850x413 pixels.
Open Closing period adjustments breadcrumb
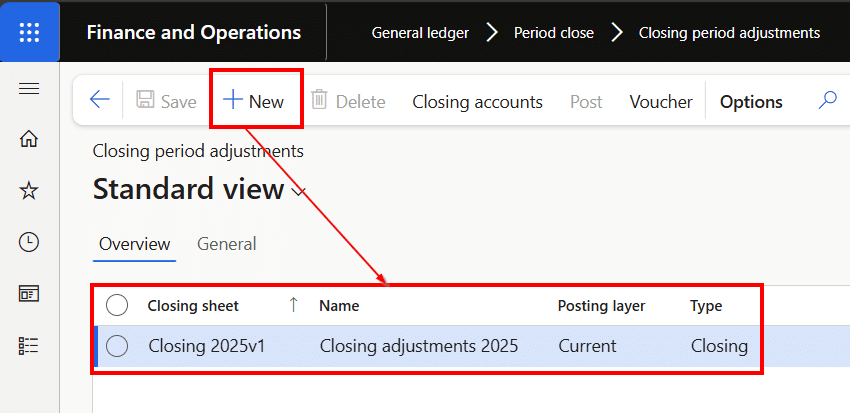tap(729, 33)
